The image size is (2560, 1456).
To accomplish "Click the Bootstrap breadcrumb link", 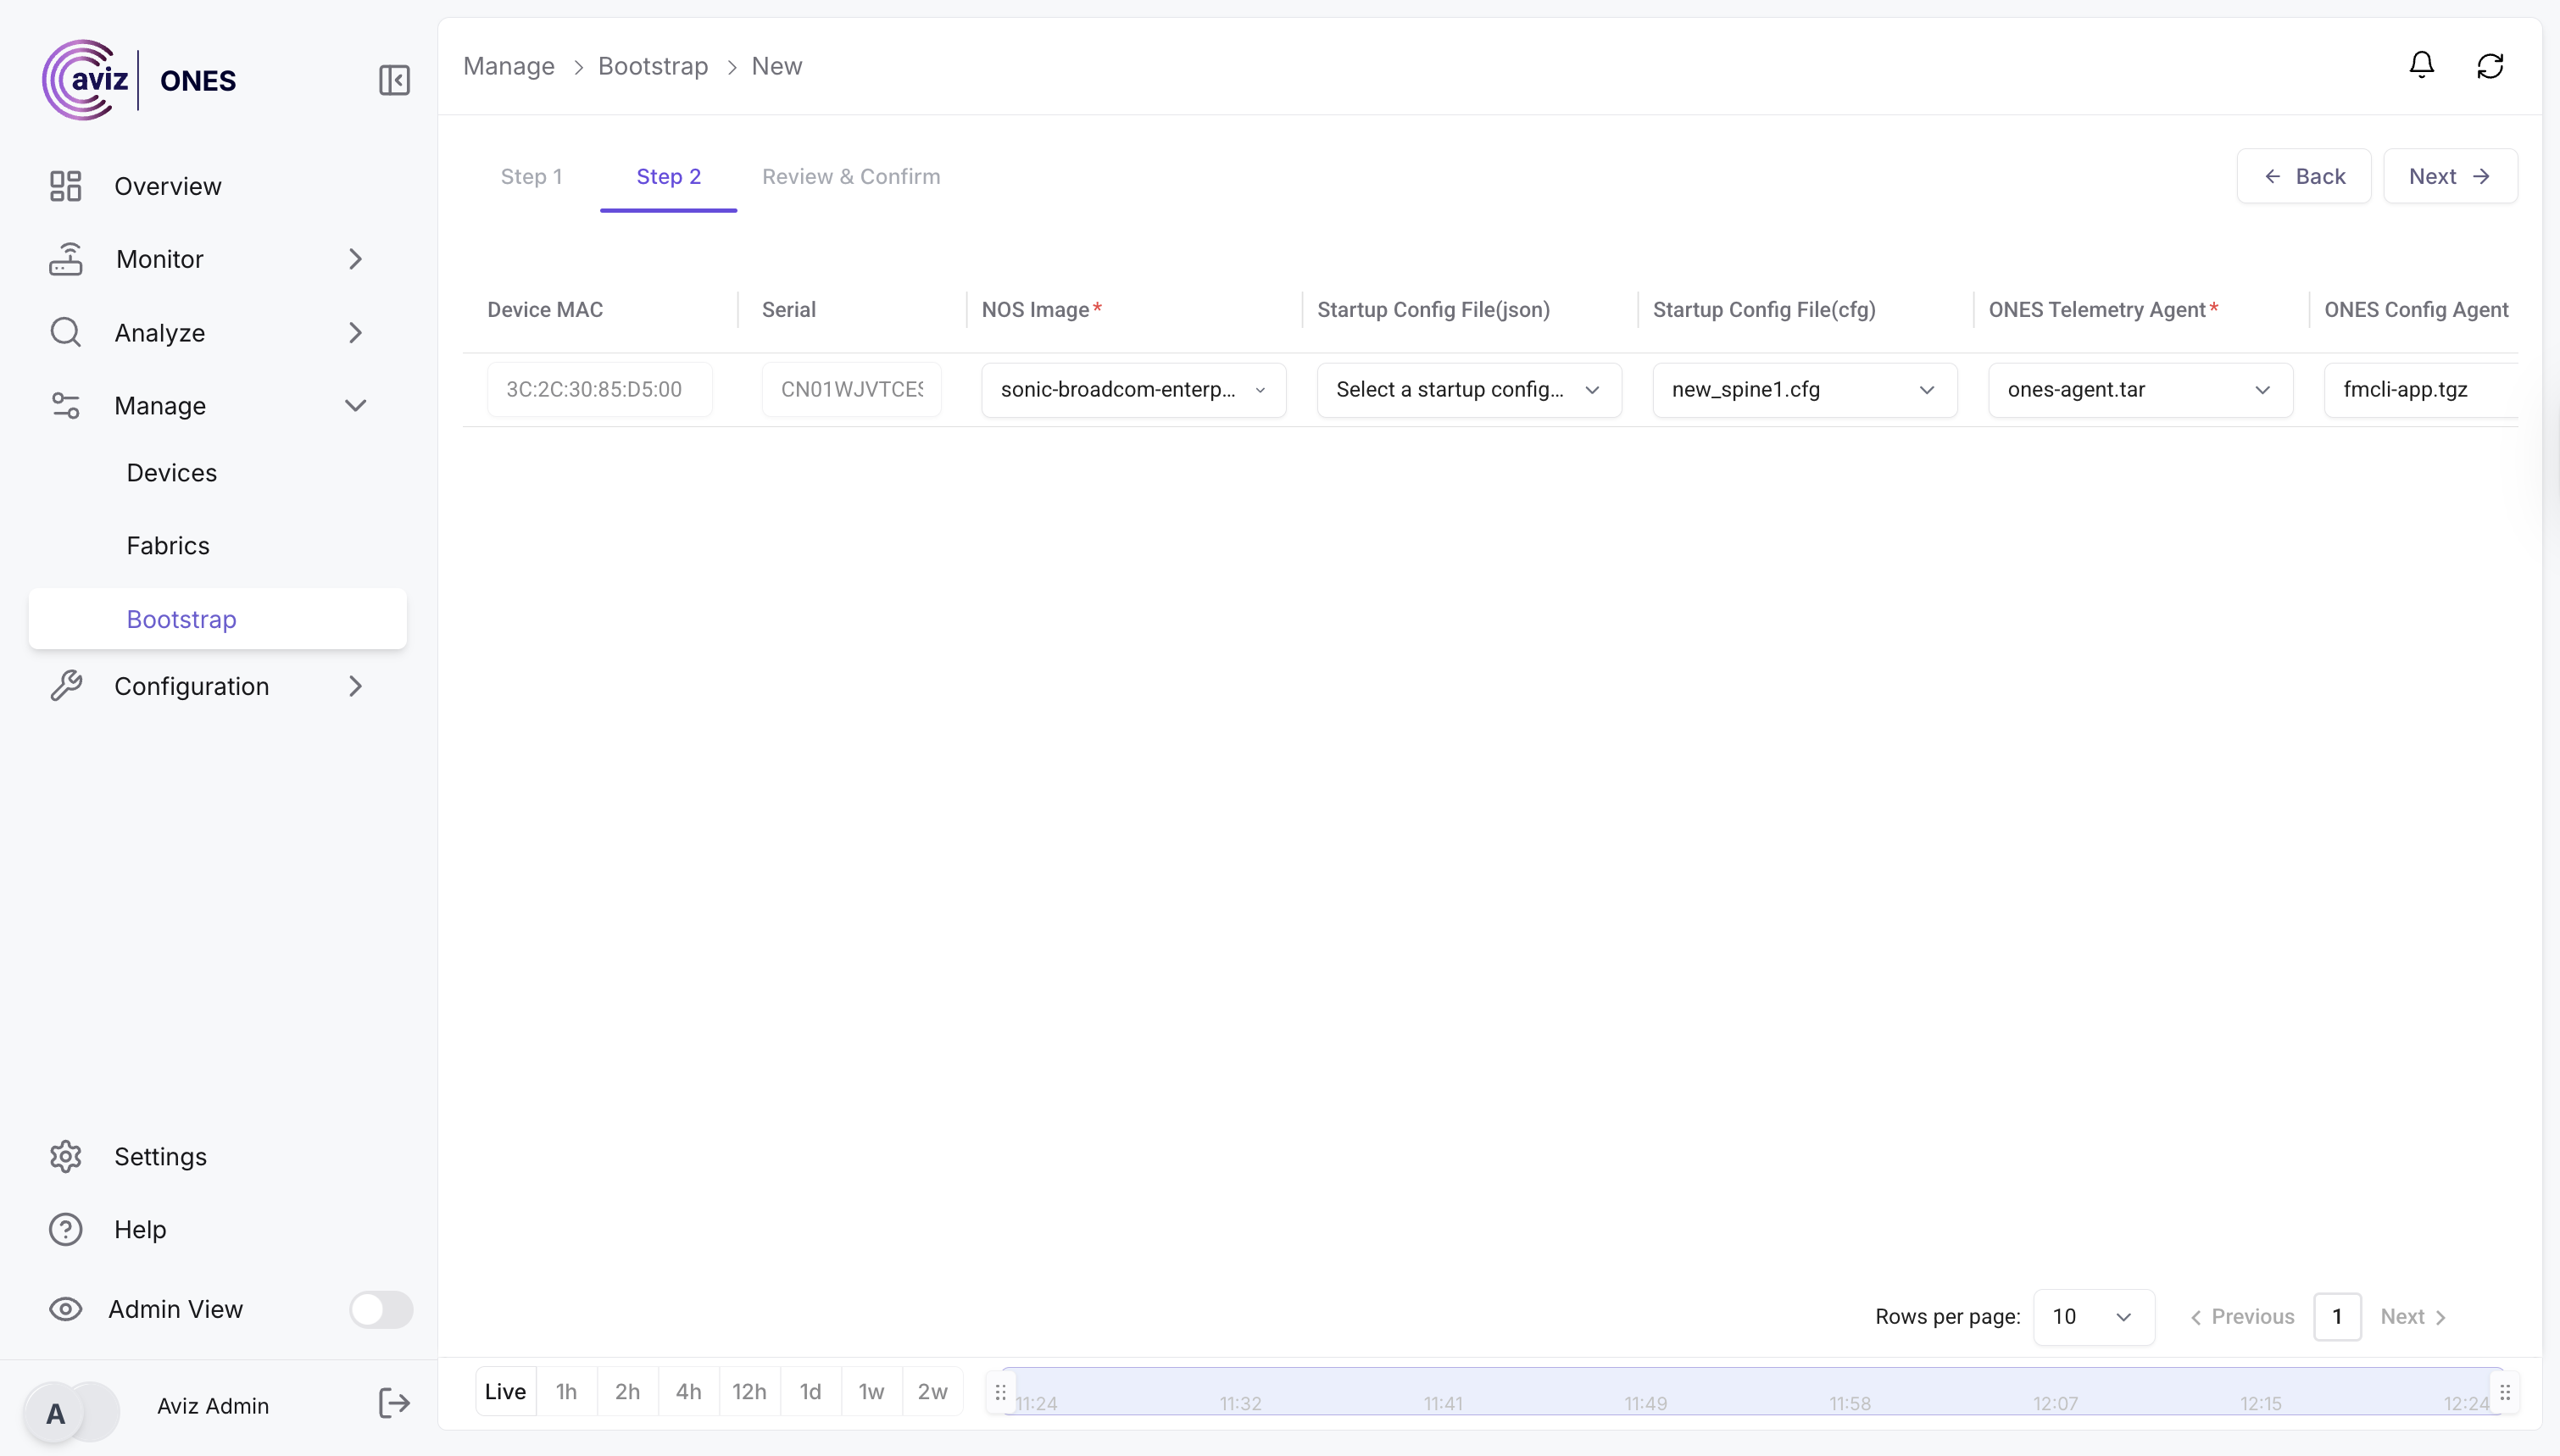I will (652, 66).
